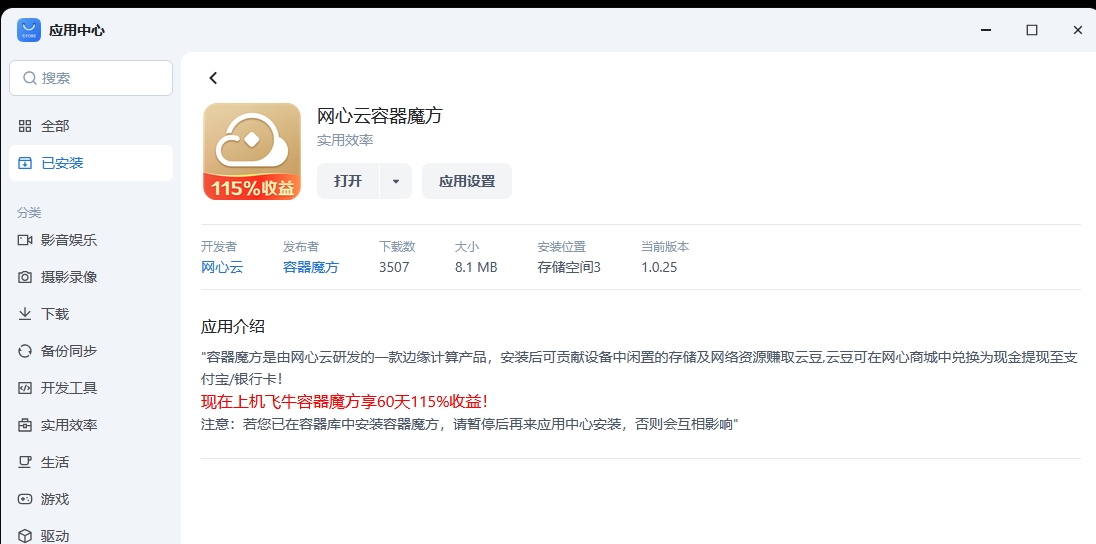The image size is (1096, 544).
Task: Click the 下载 arrow icon
Action: [x=25, y=314]
